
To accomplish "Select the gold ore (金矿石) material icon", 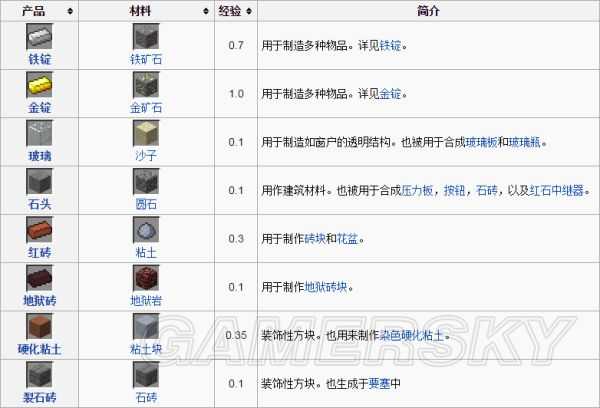I will click(x=146, y=85).
